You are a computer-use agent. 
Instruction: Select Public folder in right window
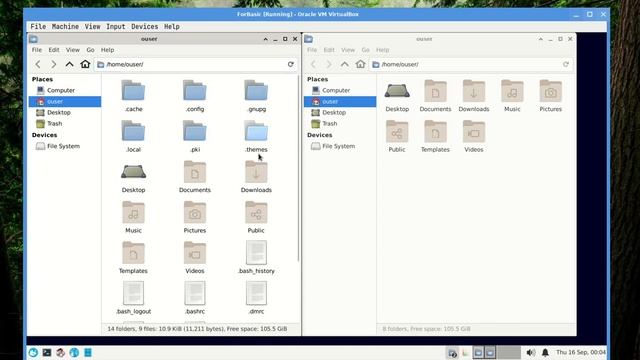(397, 136)
